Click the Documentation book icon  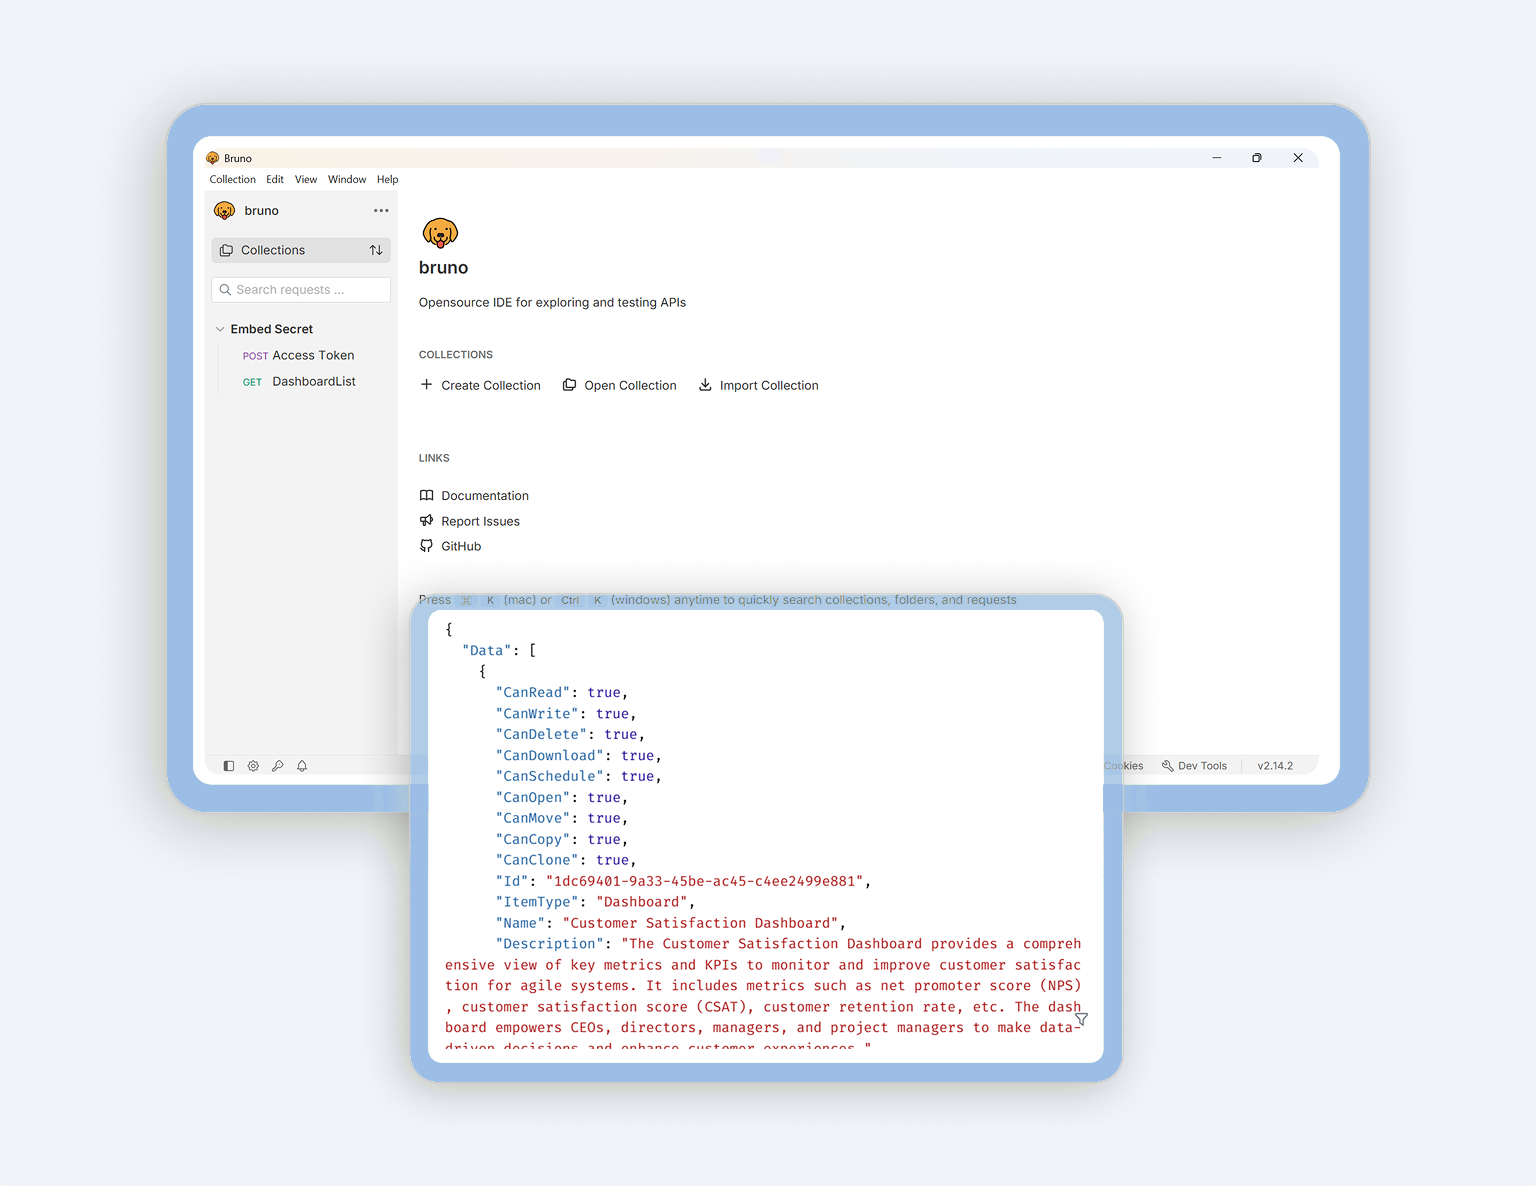427,495
